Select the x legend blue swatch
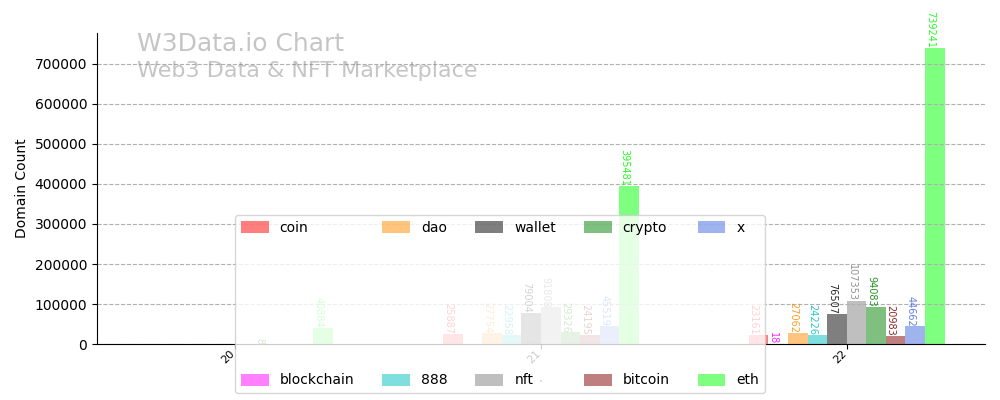The height and width of the screenshot is (400, 1000). (712, 227)
